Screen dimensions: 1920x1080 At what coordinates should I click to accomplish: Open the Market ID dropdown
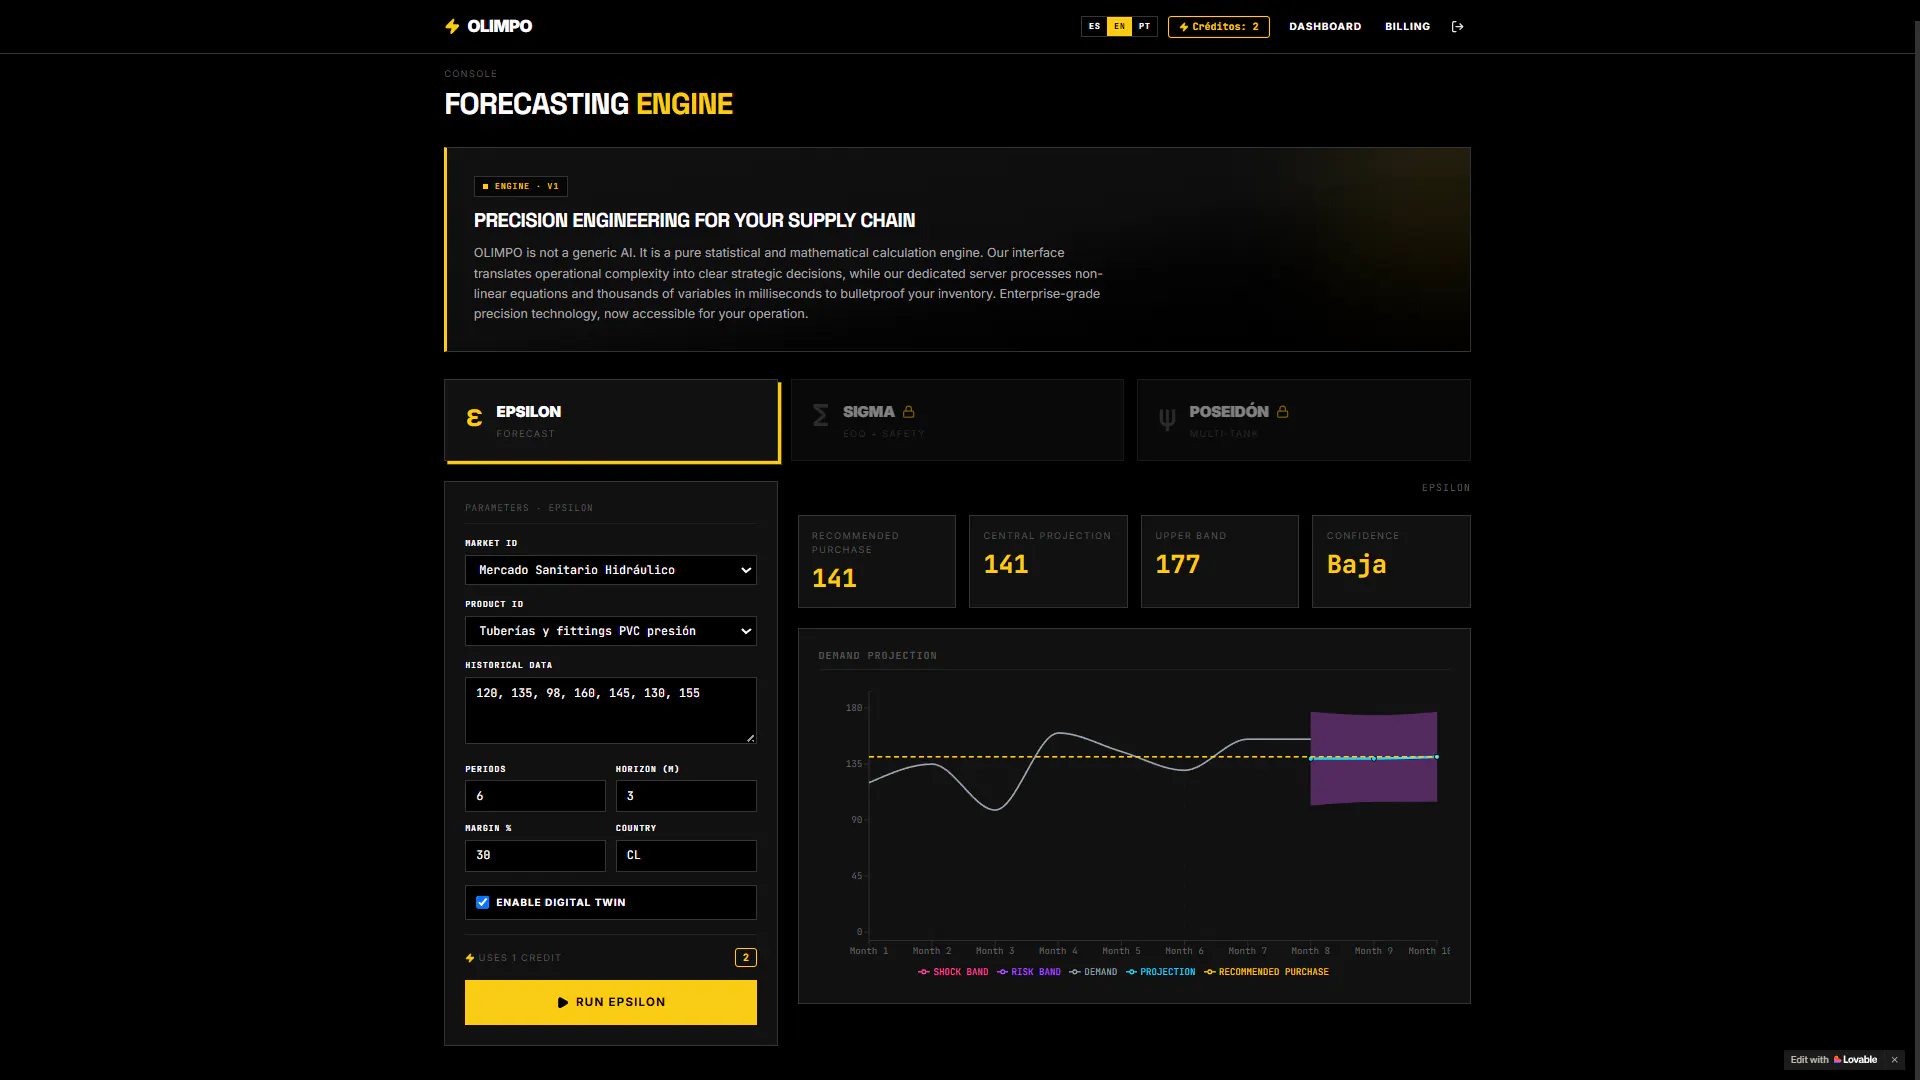tap(611, 570)
